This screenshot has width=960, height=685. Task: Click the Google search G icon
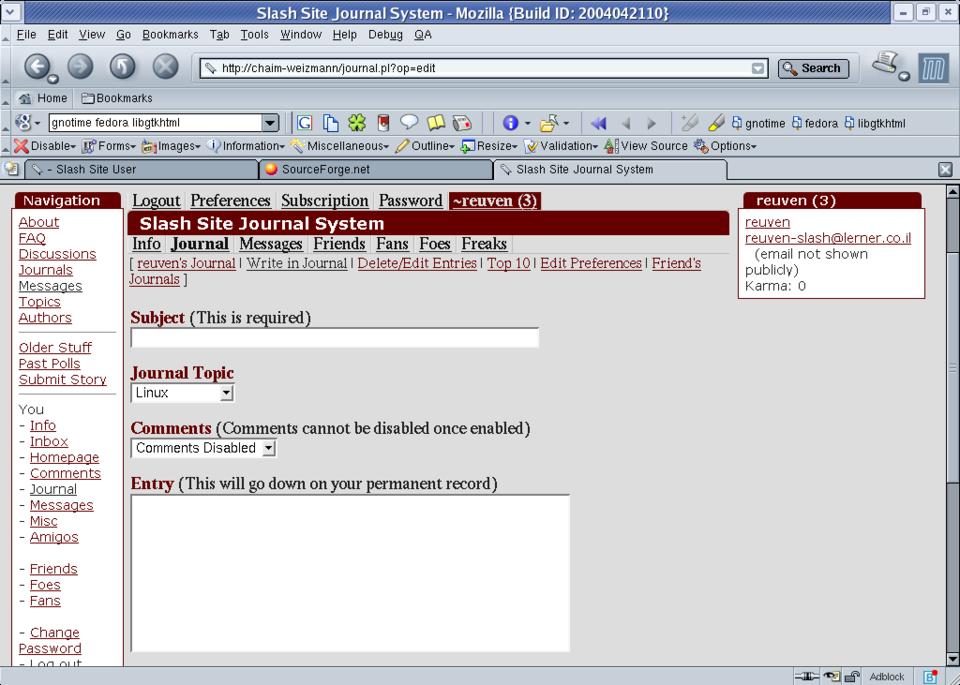click(305, 123)
